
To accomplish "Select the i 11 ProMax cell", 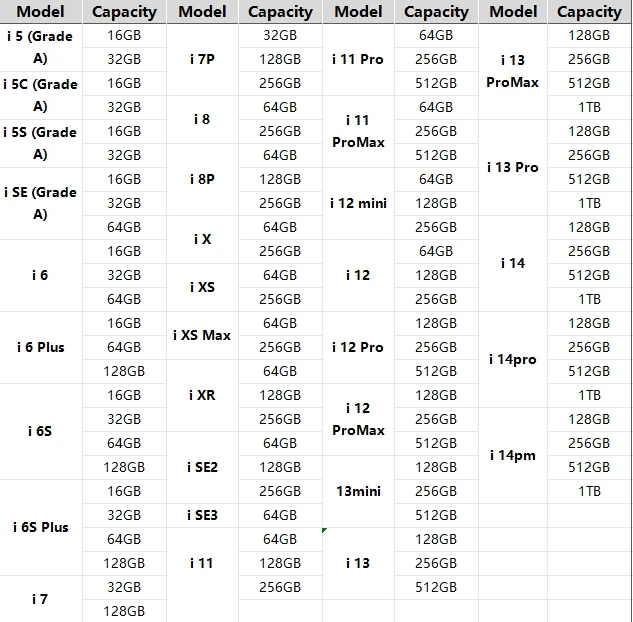I will (358, 131).
